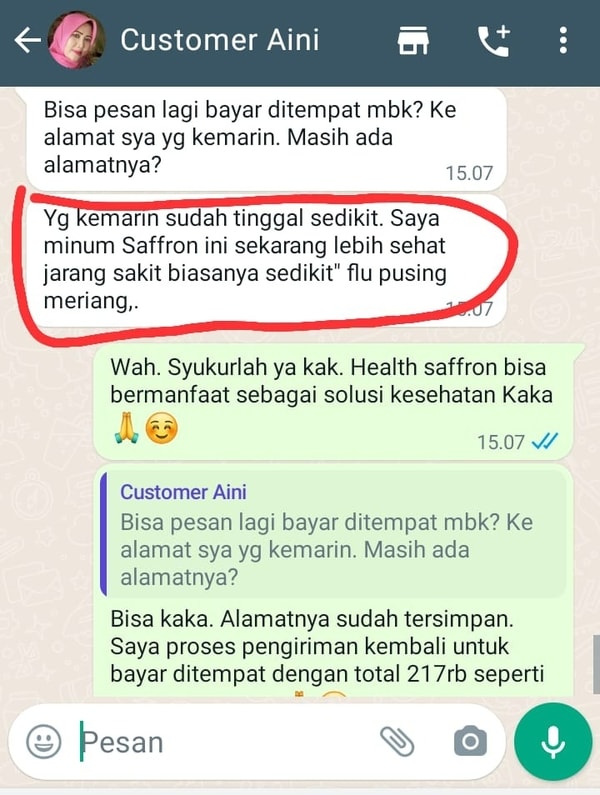Select the 'Bisa kaka. Alamatnya sudah tersimpan' message
The height and width of the screenshot is (795, 600).
[x=333, y=646]
